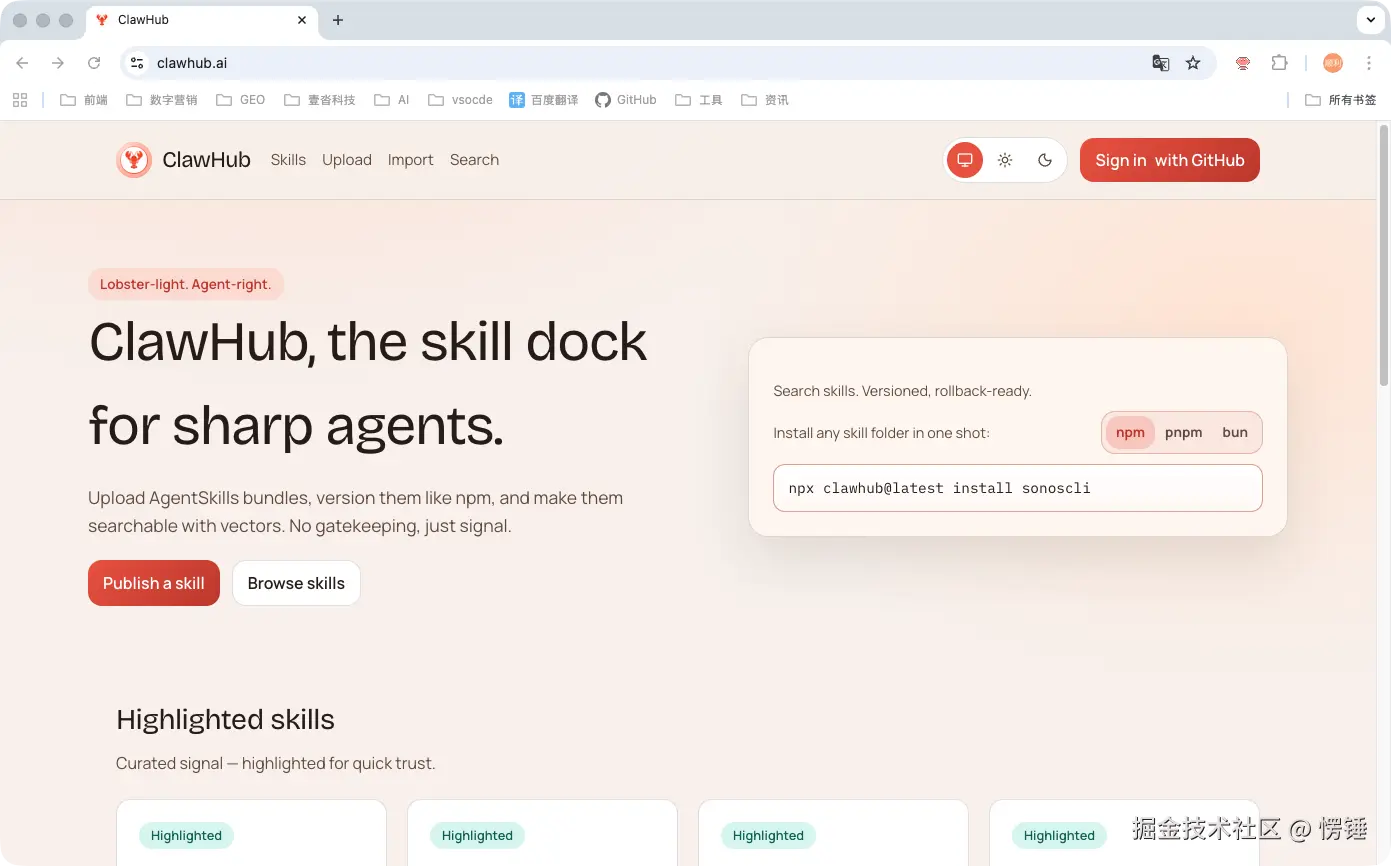The image size is (1391, 866).
Task: Open the orange profile avatar
Action: 1333,63
